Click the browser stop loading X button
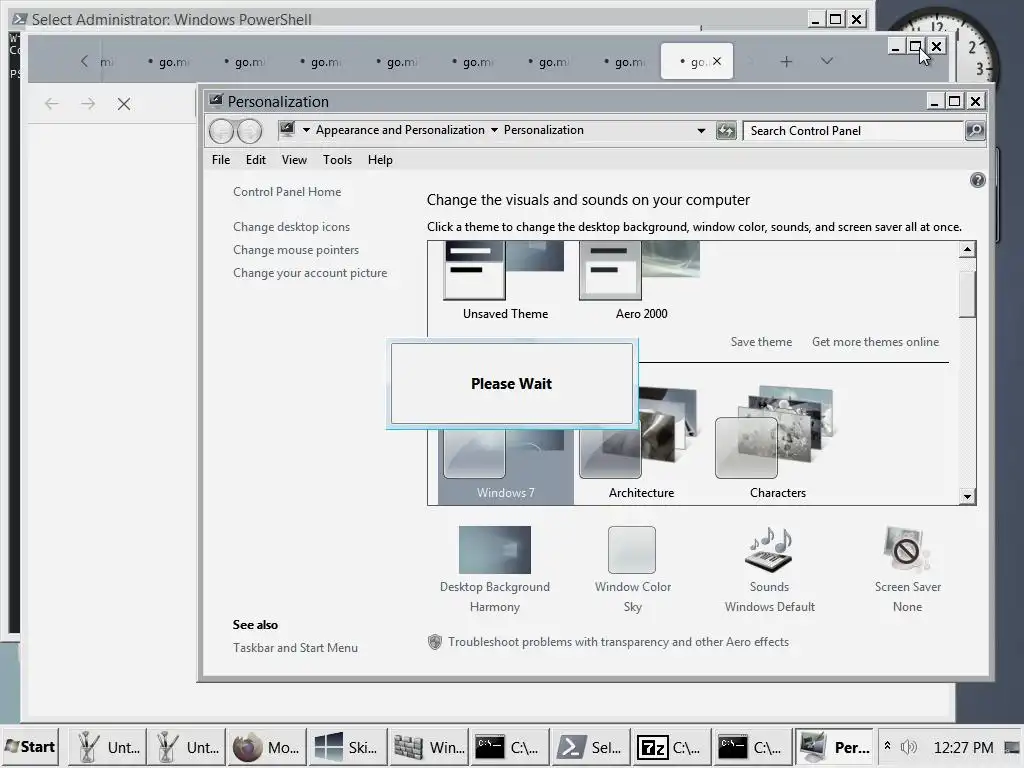This screenshot has height=768, width=1024. click(x=124, y=104)
